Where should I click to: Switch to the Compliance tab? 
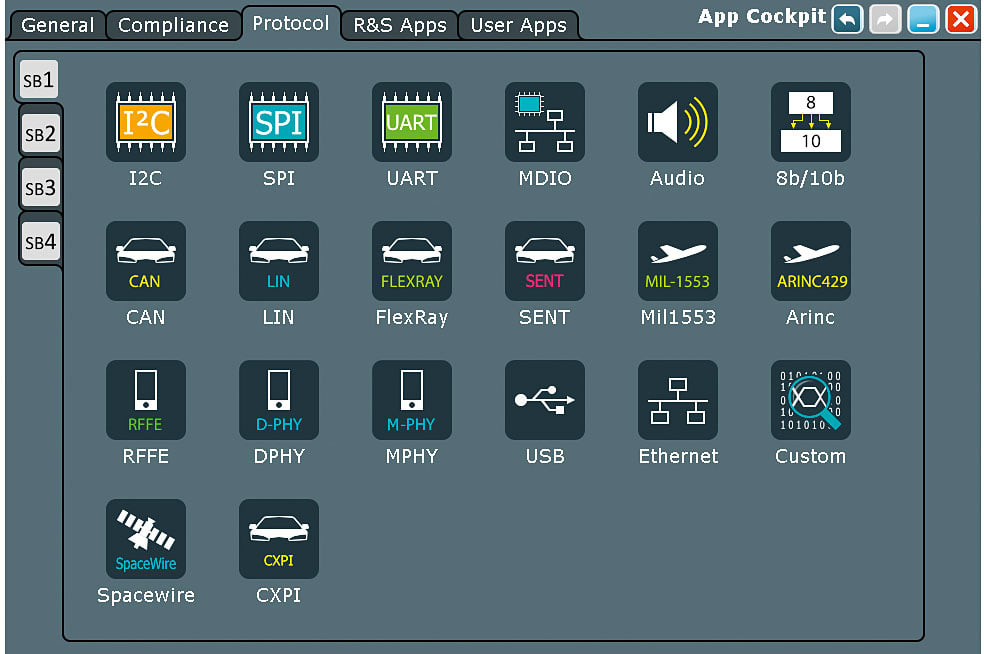click(x=172, y=24)
